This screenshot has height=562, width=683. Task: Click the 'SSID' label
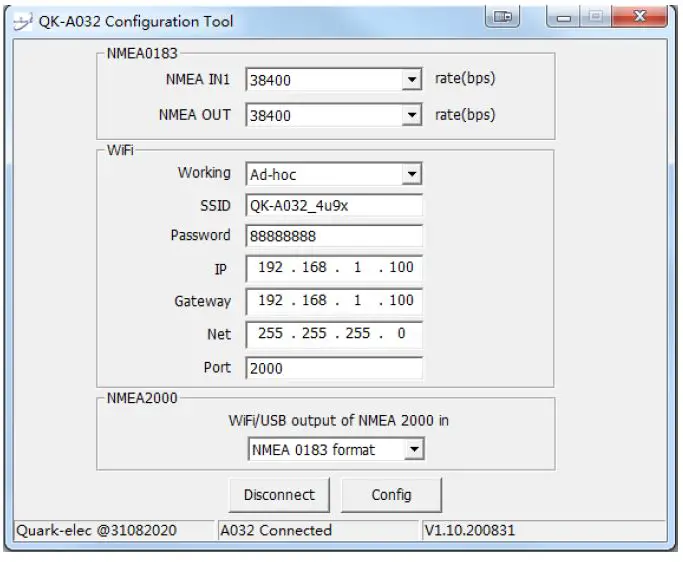tap(215, 205)
